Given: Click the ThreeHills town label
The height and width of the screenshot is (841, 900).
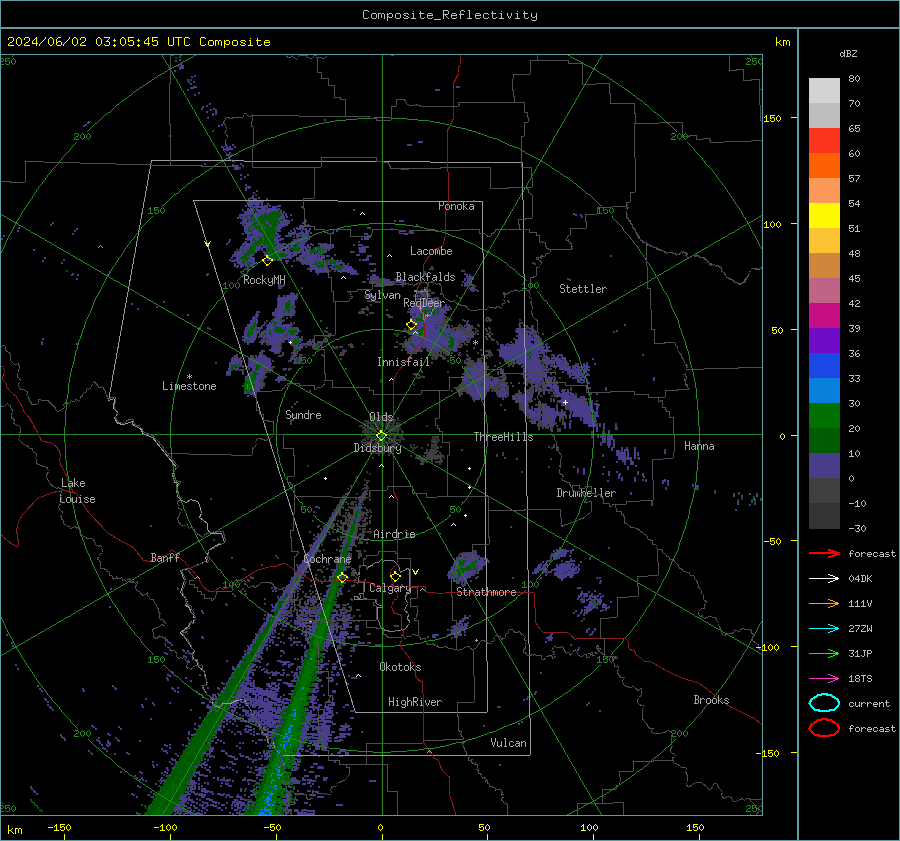Looking at the screenshot, I should pyautogui.click(x=503, y=437).
